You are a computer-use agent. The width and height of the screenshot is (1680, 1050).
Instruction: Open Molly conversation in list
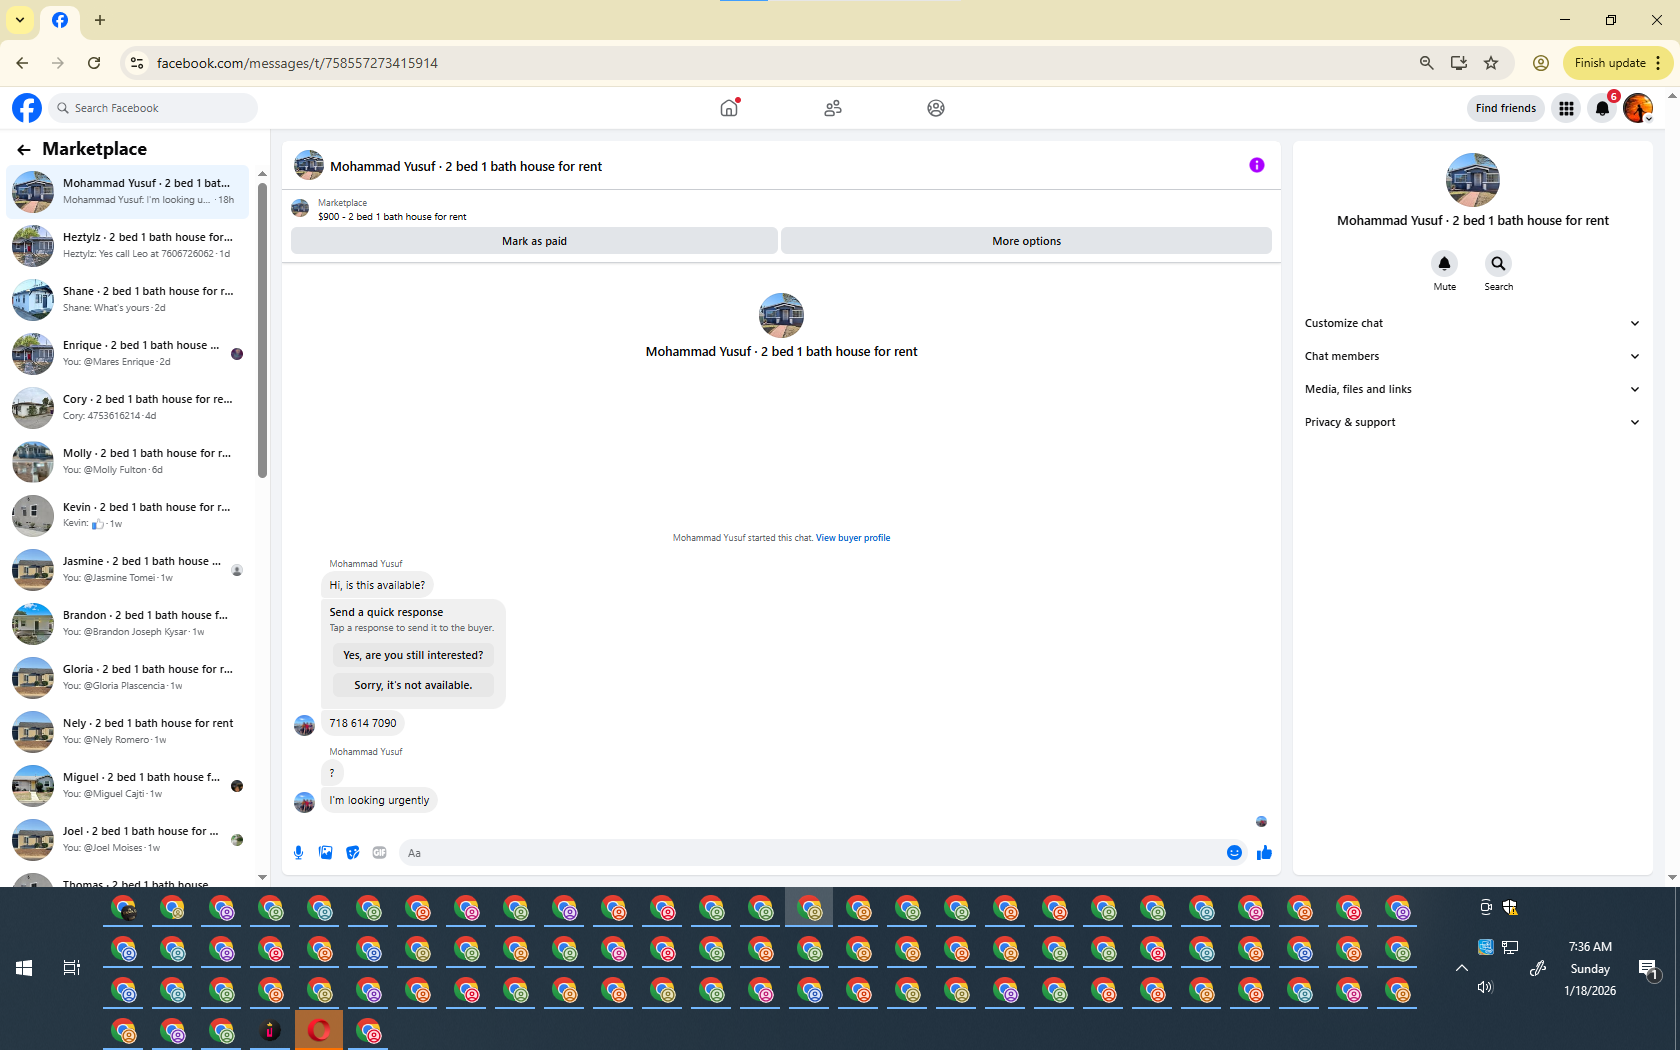129,461
